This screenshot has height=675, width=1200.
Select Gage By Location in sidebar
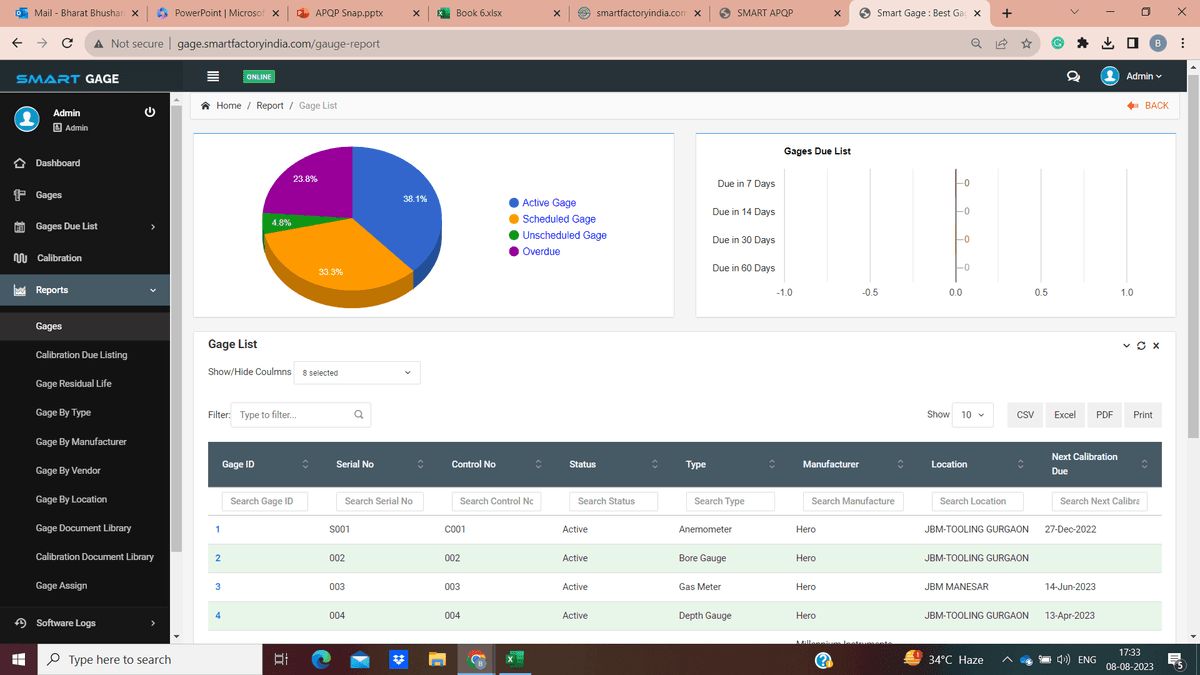point(72,499)
